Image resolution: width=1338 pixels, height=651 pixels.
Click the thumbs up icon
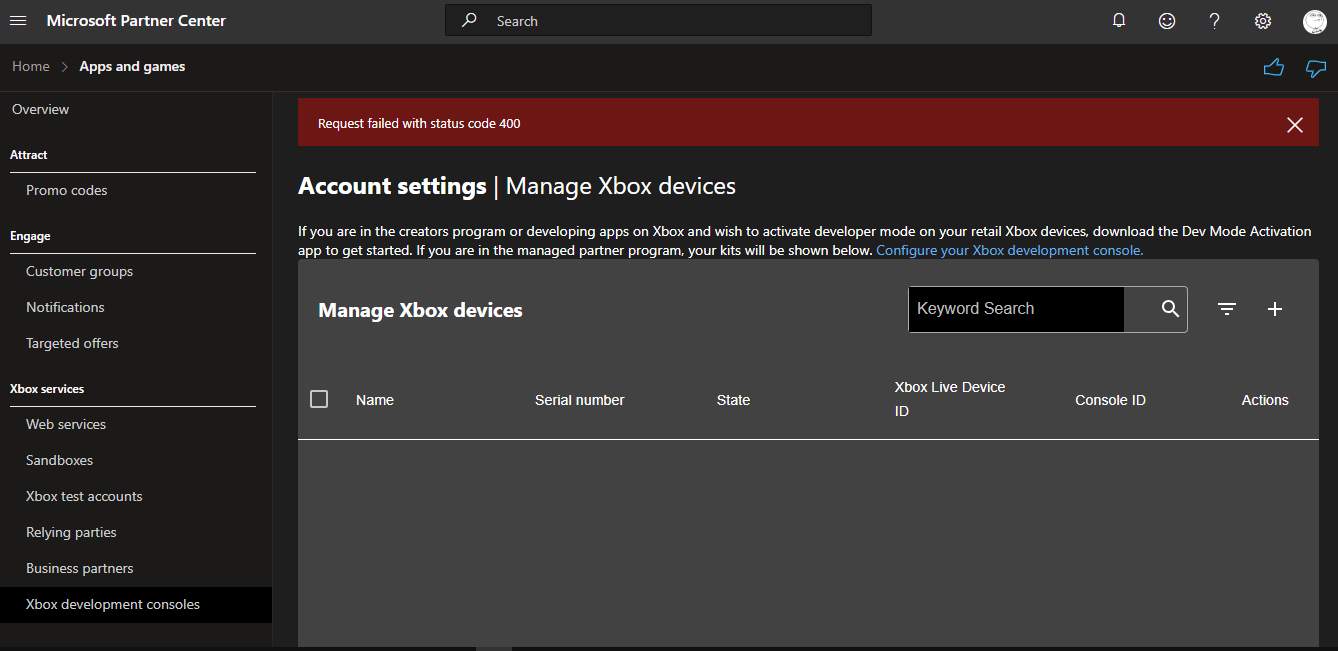[x=1273, y=67]
